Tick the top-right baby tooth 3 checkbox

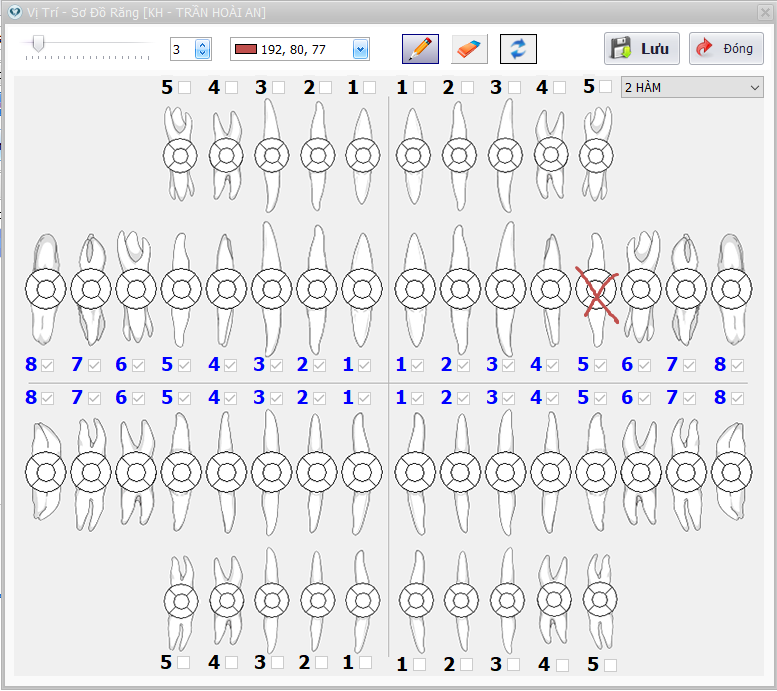(x=514, y=88)
